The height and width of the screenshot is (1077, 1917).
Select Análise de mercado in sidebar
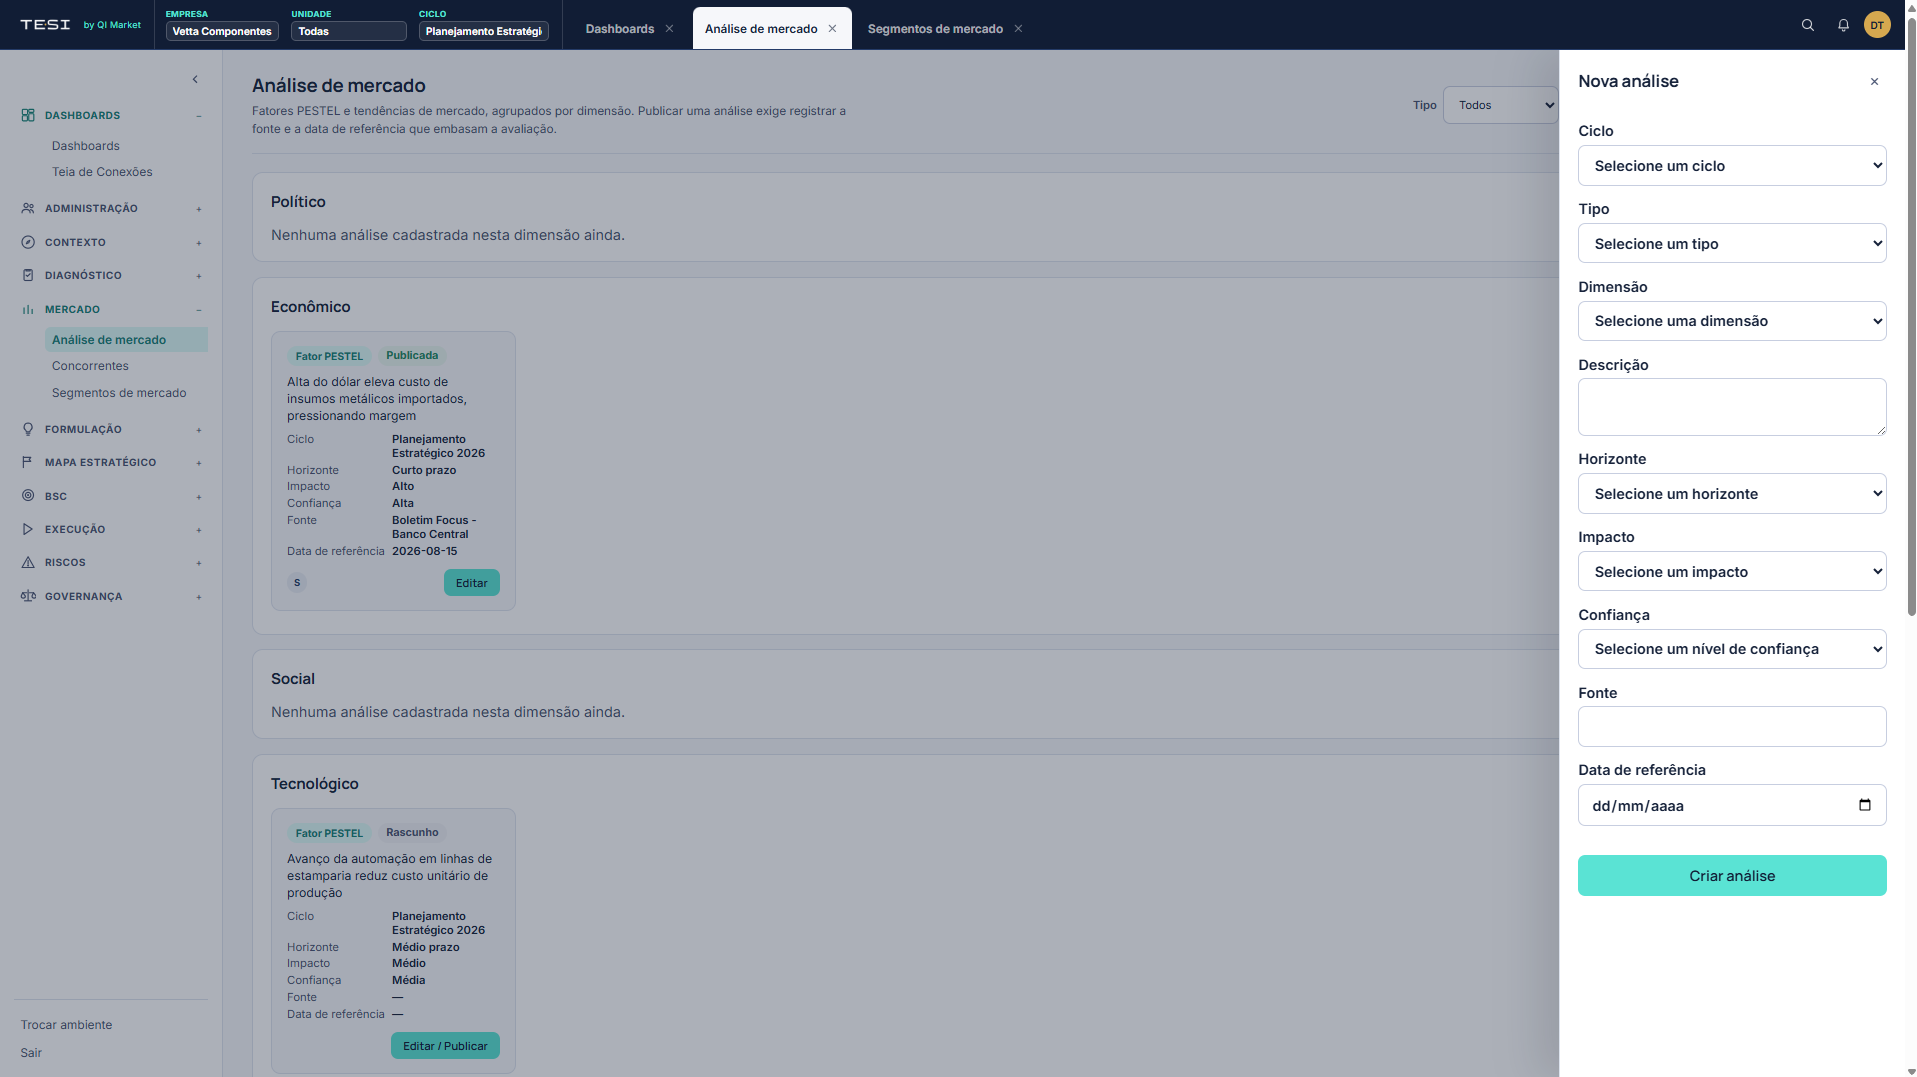pos(126,340)
